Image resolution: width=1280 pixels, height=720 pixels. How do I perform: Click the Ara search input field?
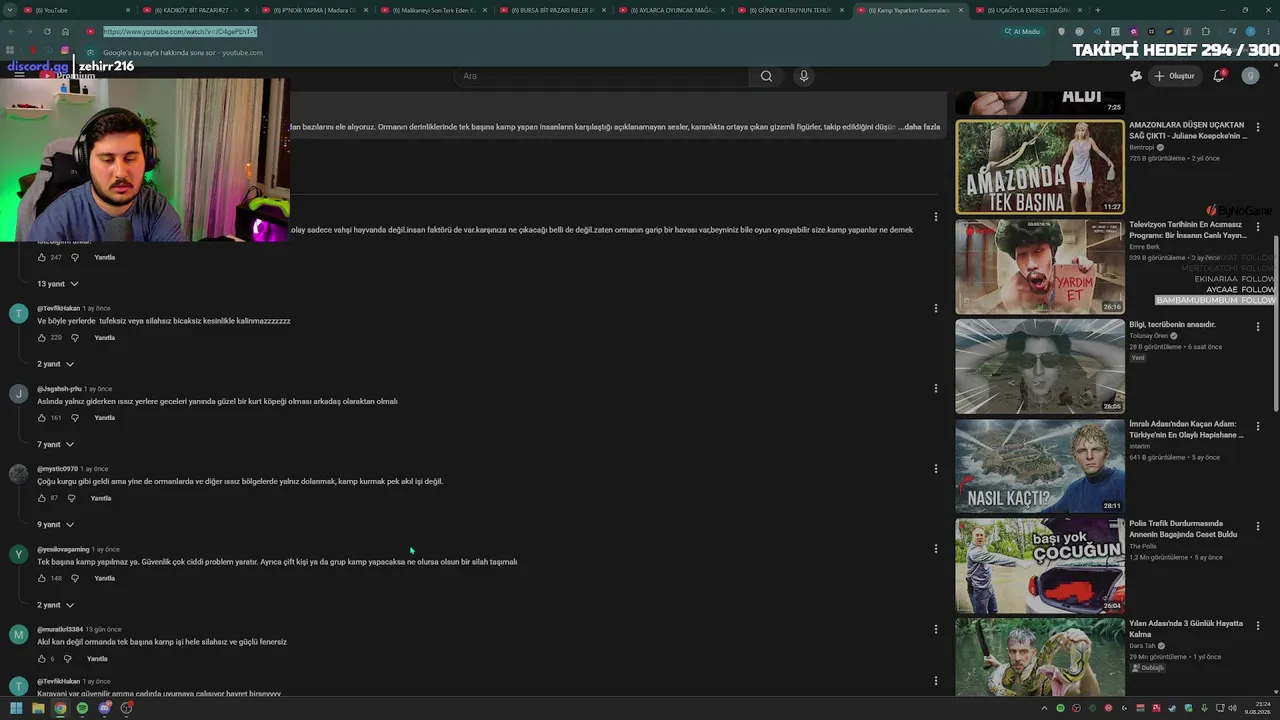pos(603,76)
